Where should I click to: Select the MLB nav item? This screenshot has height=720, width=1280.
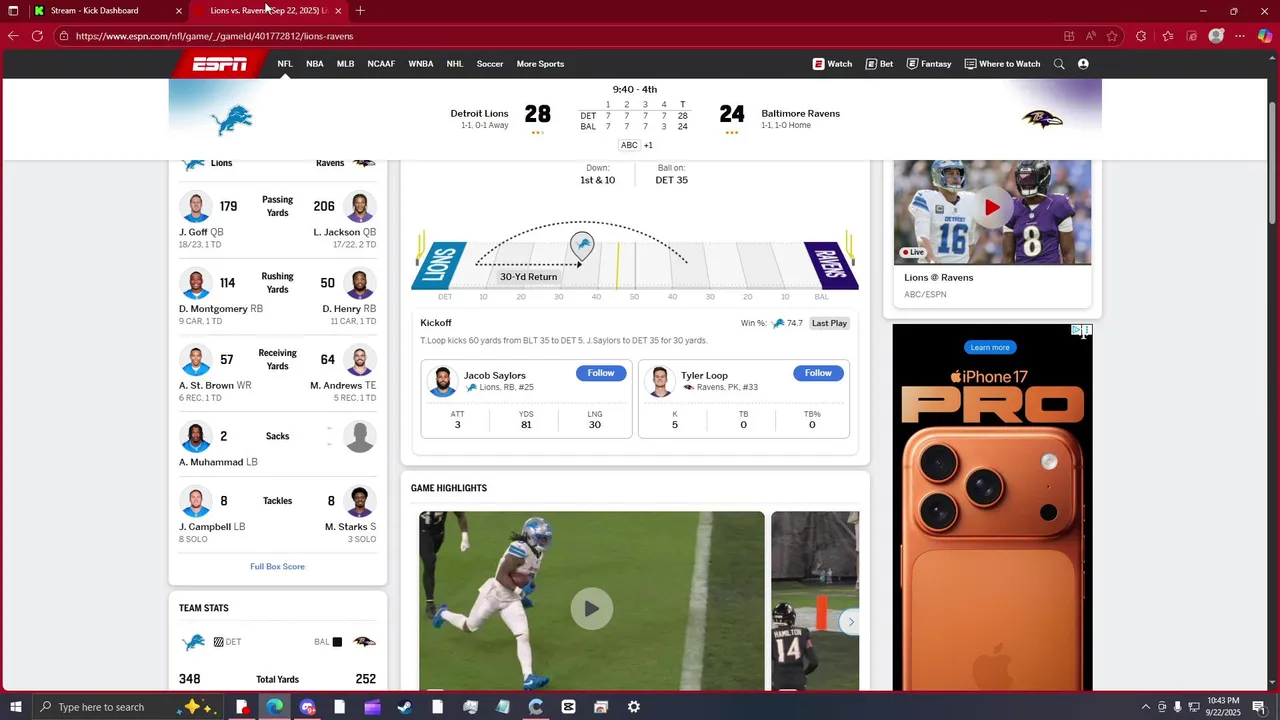(346, 64)
